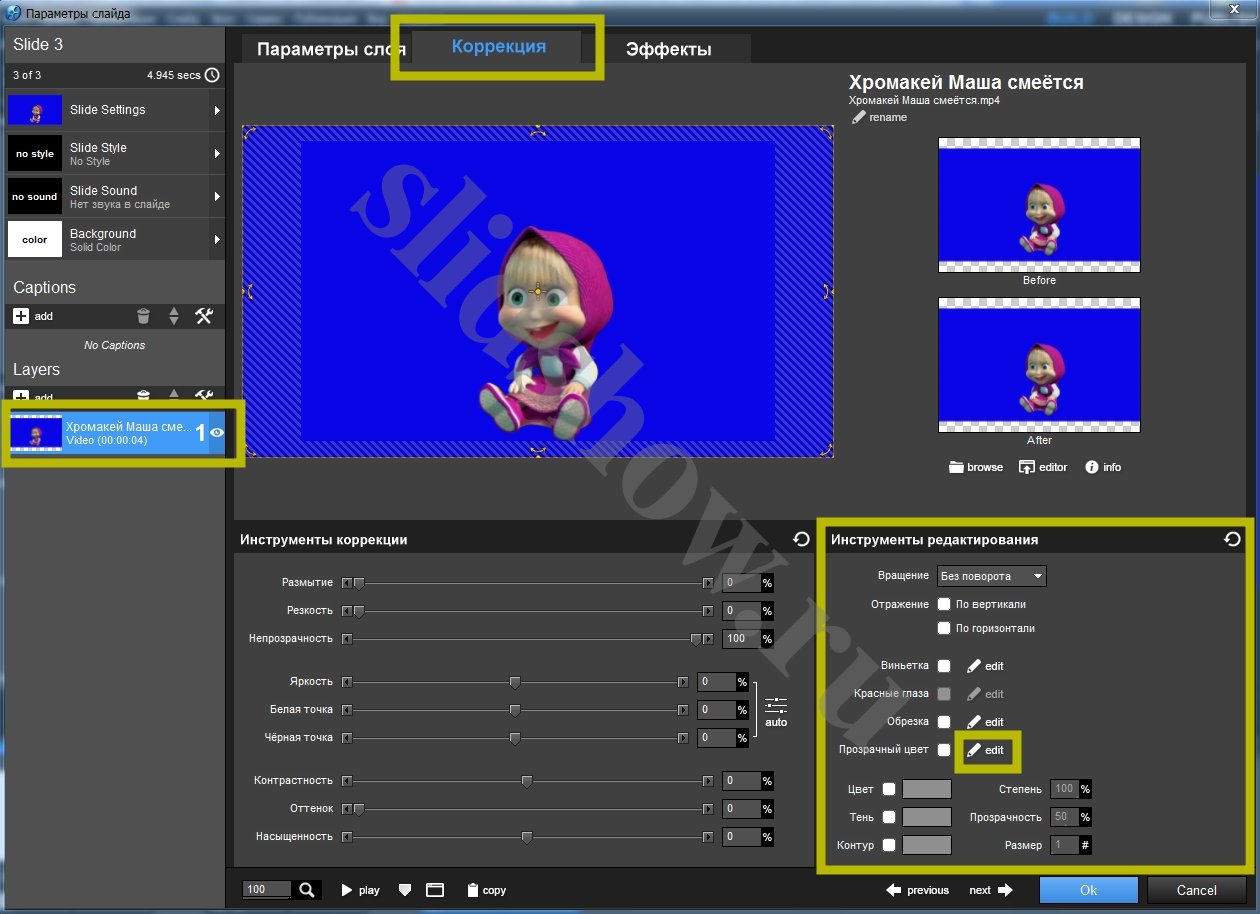Click the Before preview thumbnail
This screenshot has width=1260, height=914.
coord(1039,205)
